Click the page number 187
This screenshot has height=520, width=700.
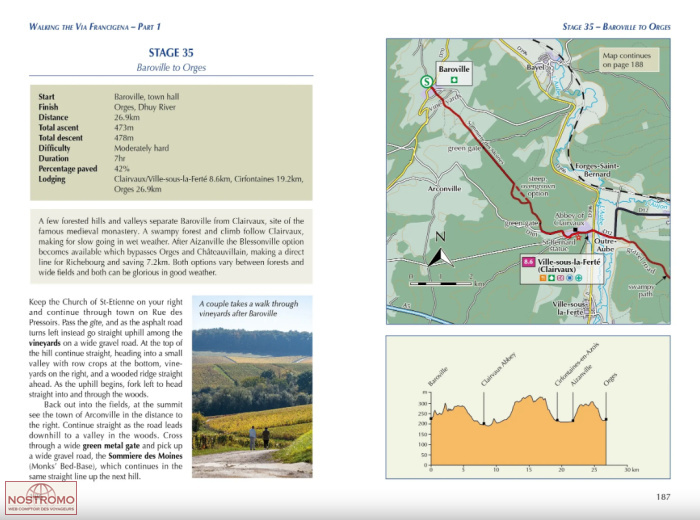coord(663,497)
